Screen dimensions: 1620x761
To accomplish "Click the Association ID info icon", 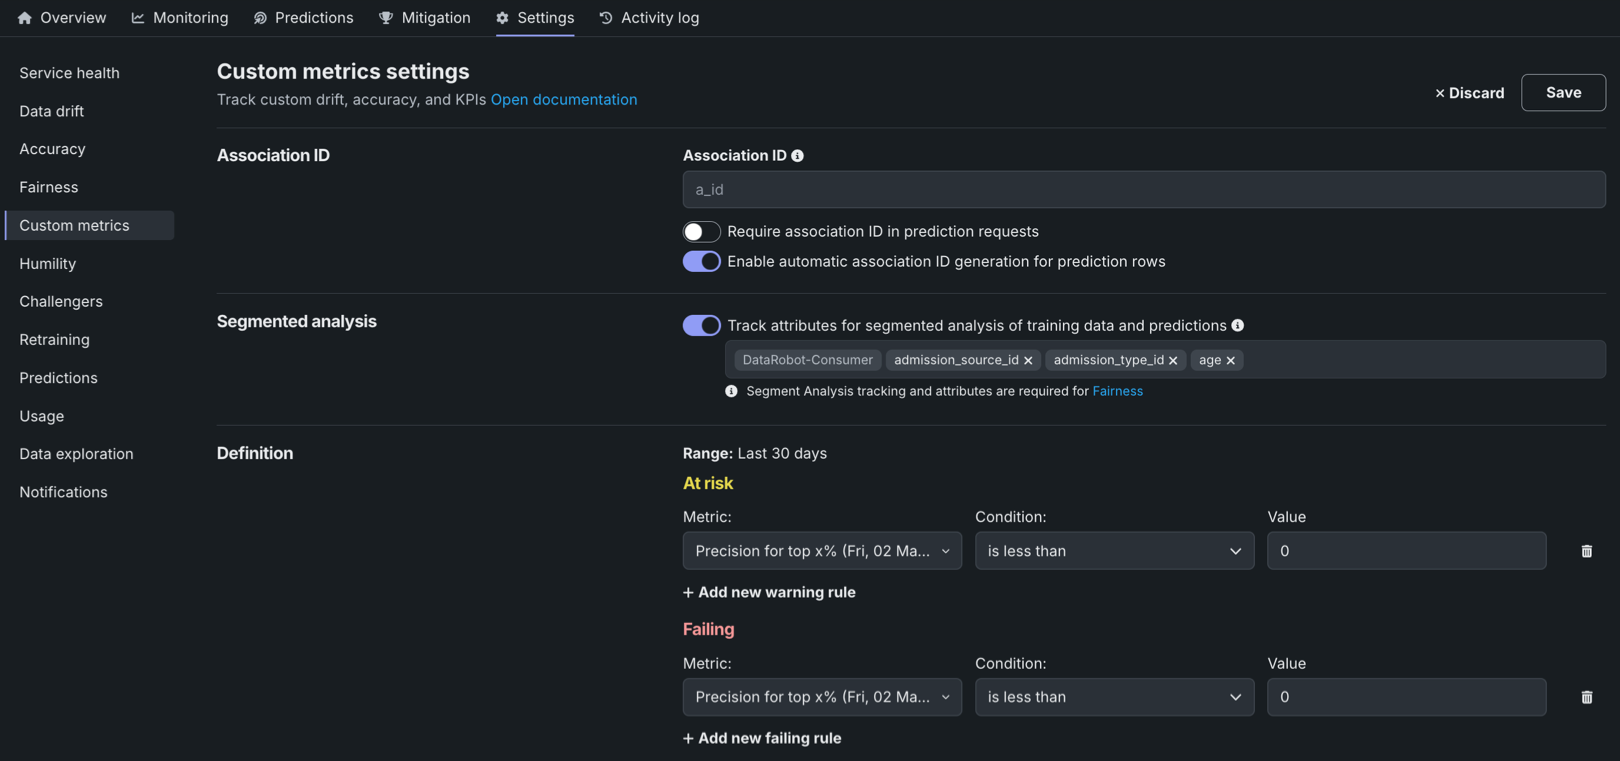I will (x=797, y=156).
